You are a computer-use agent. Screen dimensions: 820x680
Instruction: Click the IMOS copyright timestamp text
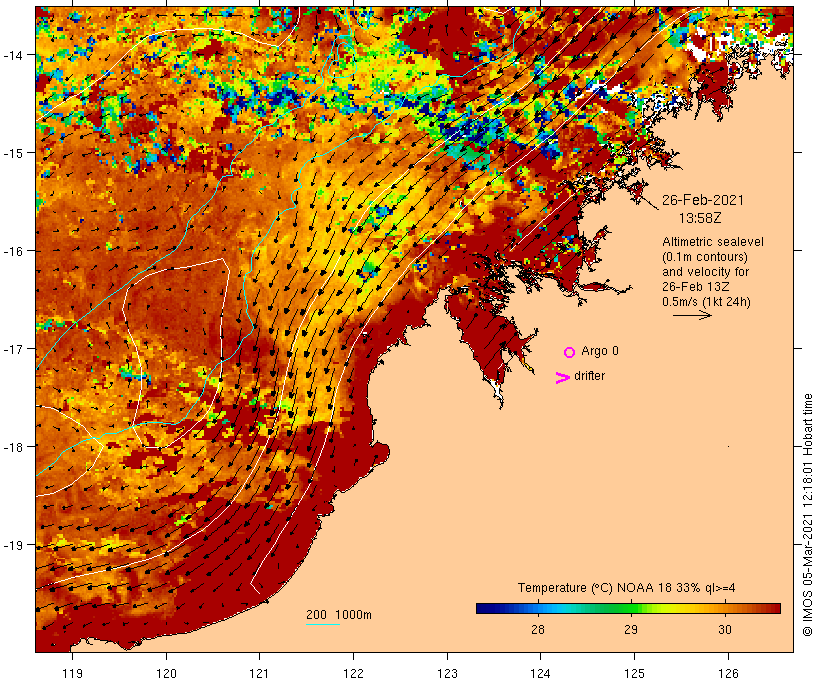(808, 515)
